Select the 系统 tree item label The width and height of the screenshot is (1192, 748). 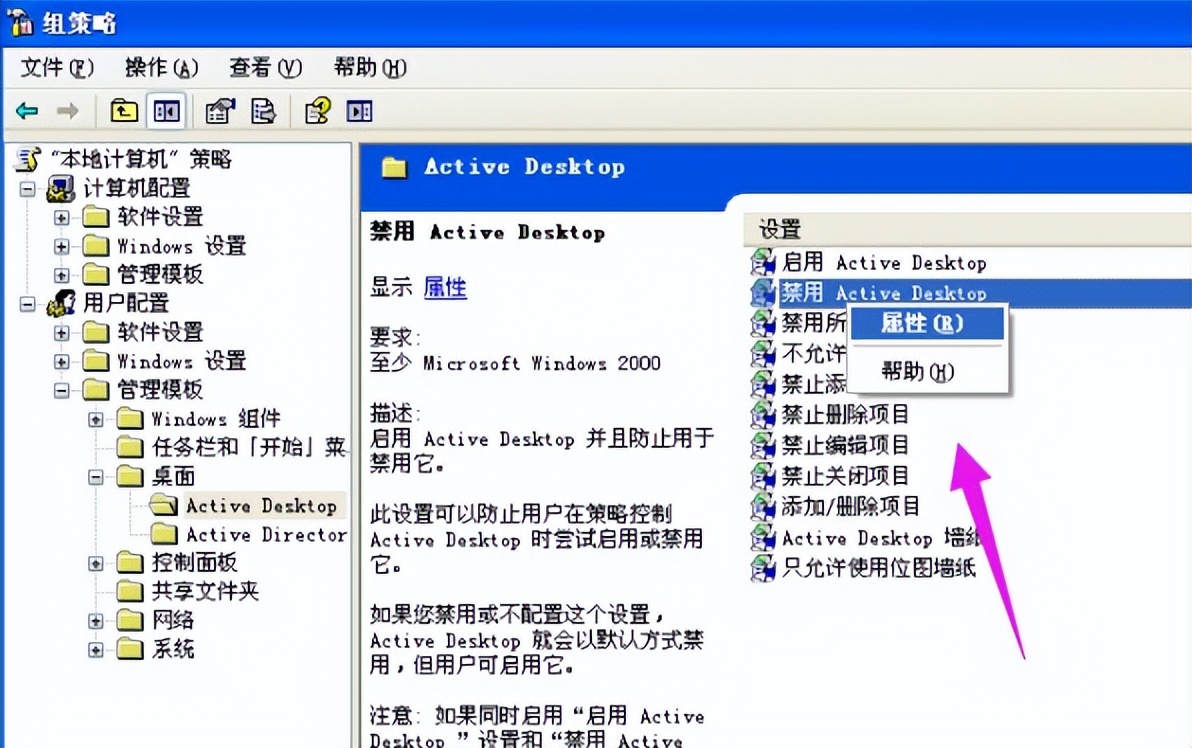click(173, 648)
